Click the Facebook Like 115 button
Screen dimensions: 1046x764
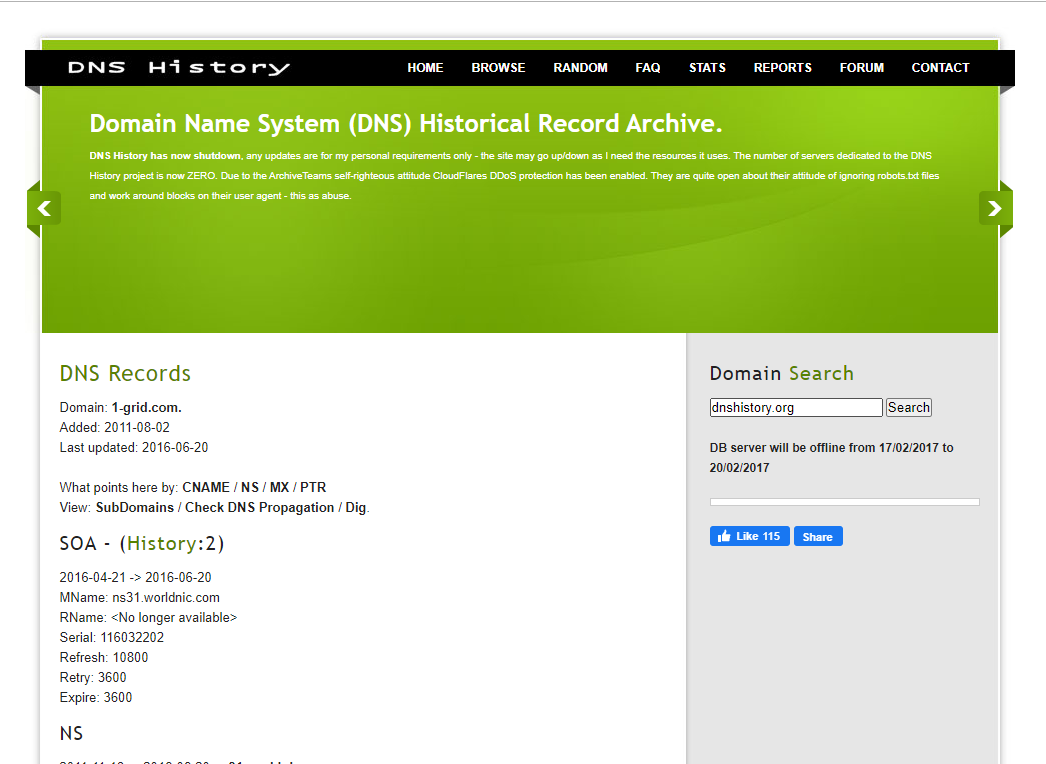click(x=750, y=536)
